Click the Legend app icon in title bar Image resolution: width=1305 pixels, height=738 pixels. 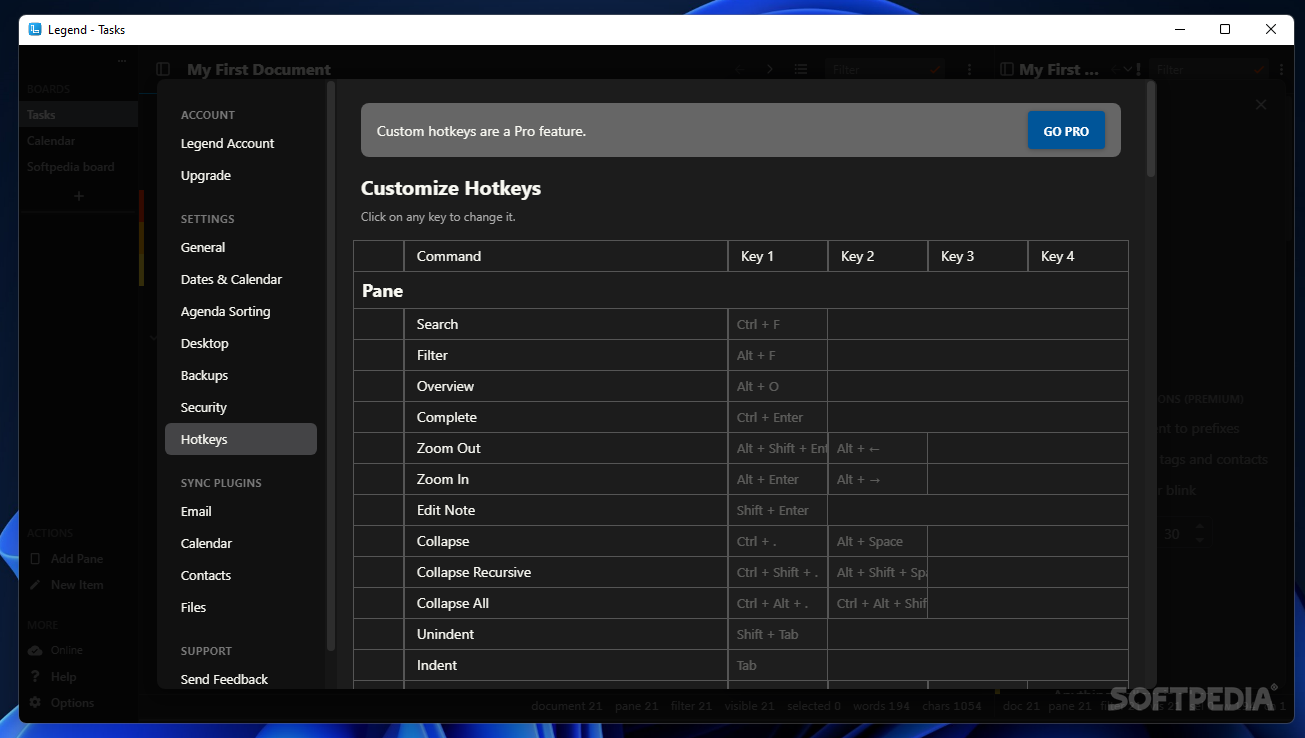(35, 29)
